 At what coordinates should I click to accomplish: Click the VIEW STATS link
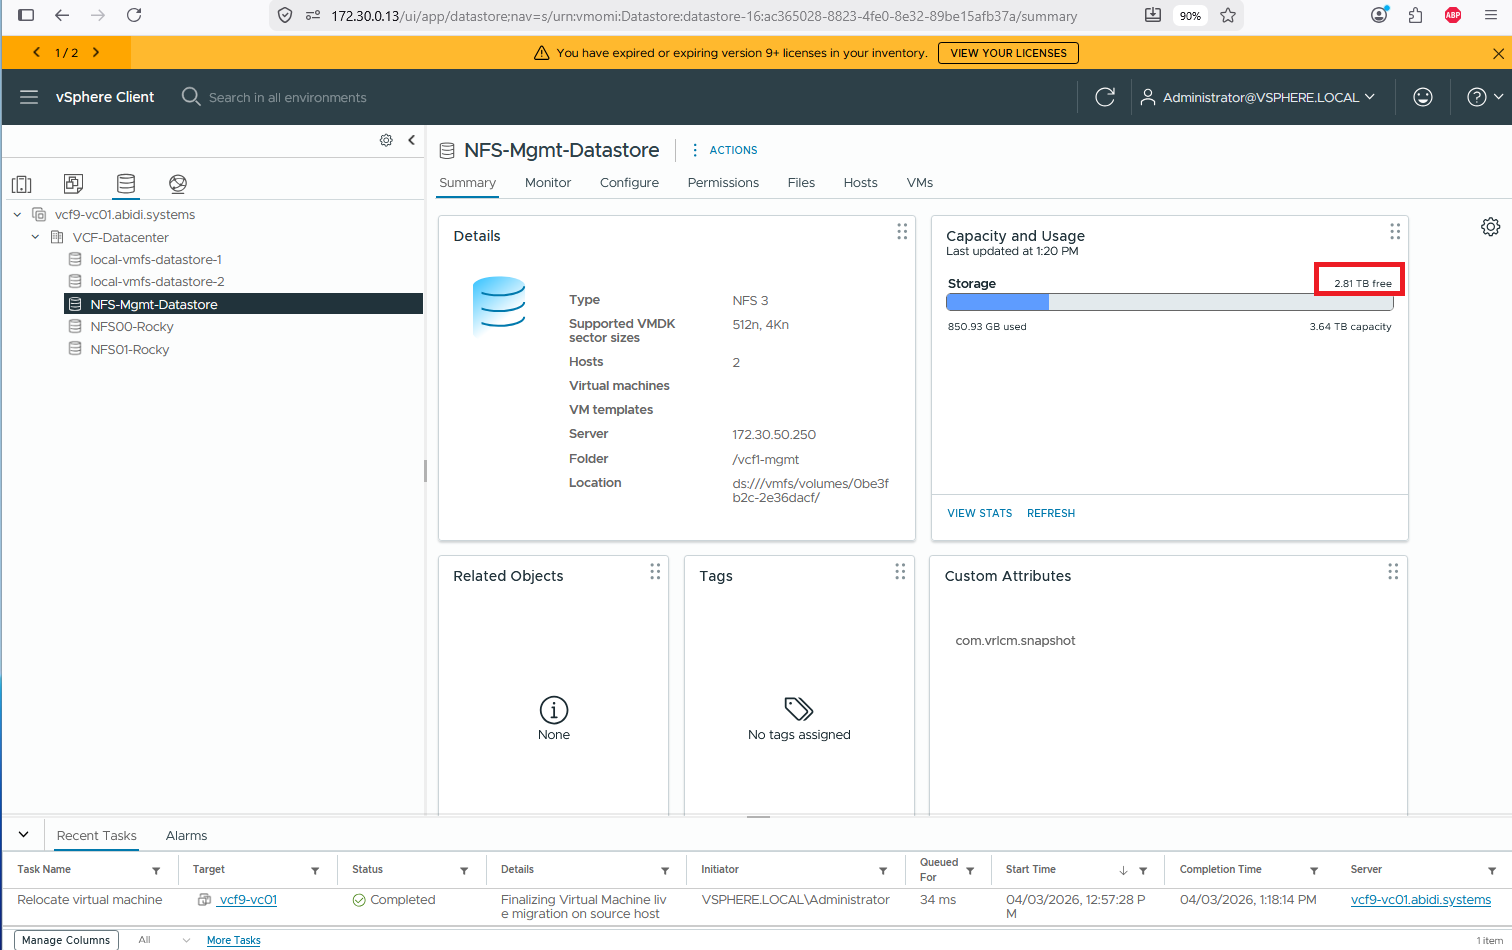pos(979,513)
